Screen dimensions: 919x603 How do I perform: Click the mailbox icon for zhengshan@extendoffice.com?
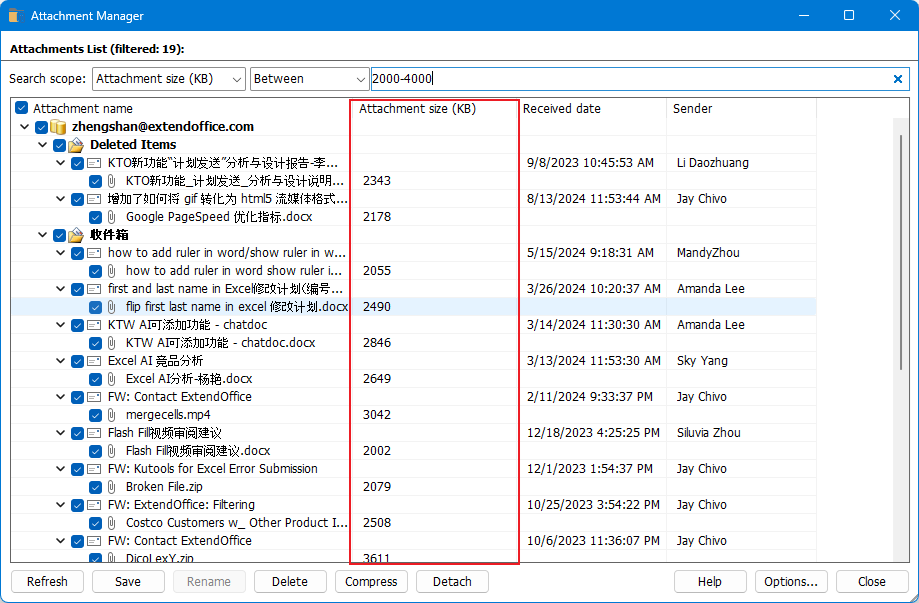pos(58,126)
